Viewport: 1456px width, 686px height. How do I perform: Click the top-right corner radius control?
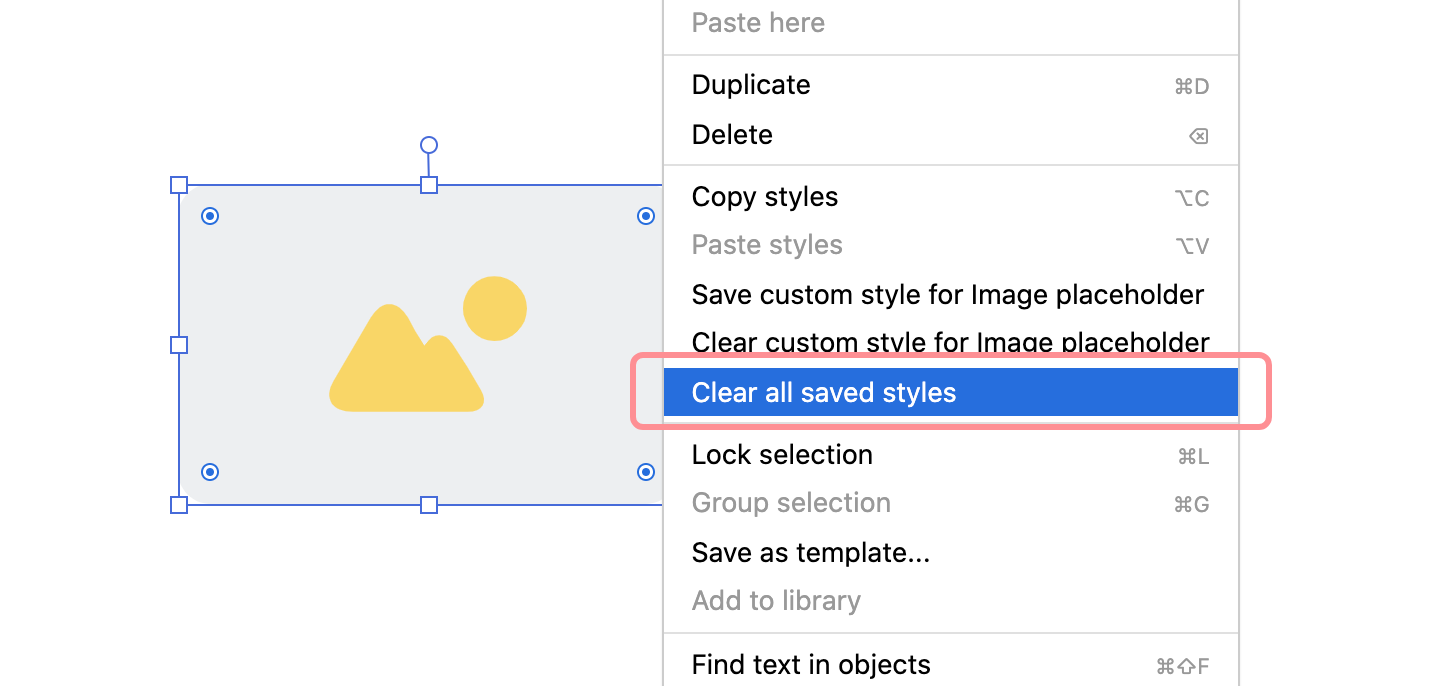point(645,215)
